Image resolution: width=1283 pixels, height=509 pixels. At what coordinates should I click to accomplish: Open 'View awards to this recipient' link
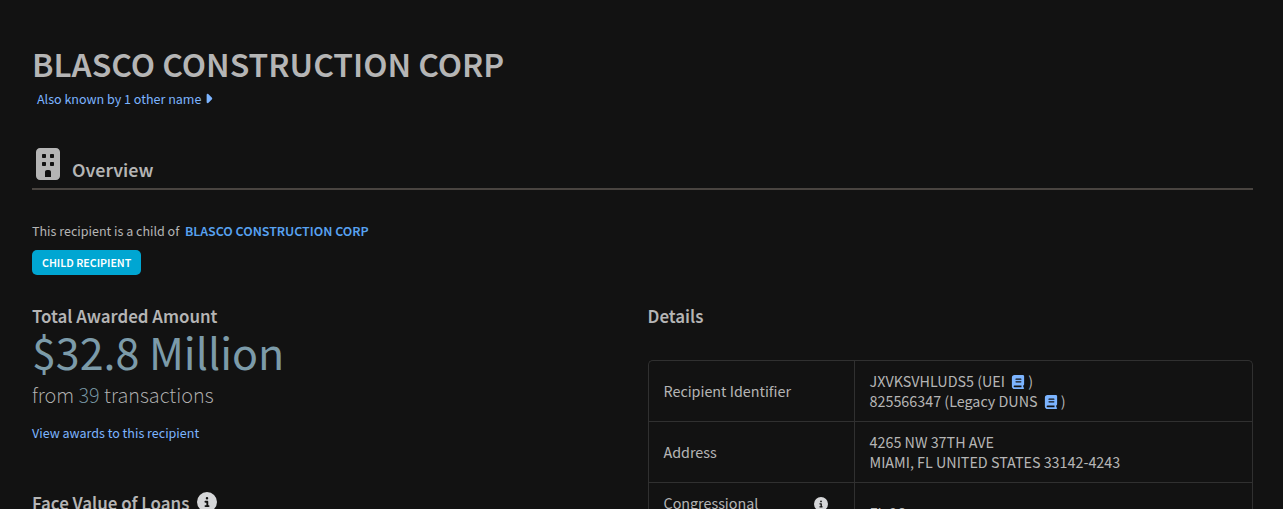coord(115,433)
